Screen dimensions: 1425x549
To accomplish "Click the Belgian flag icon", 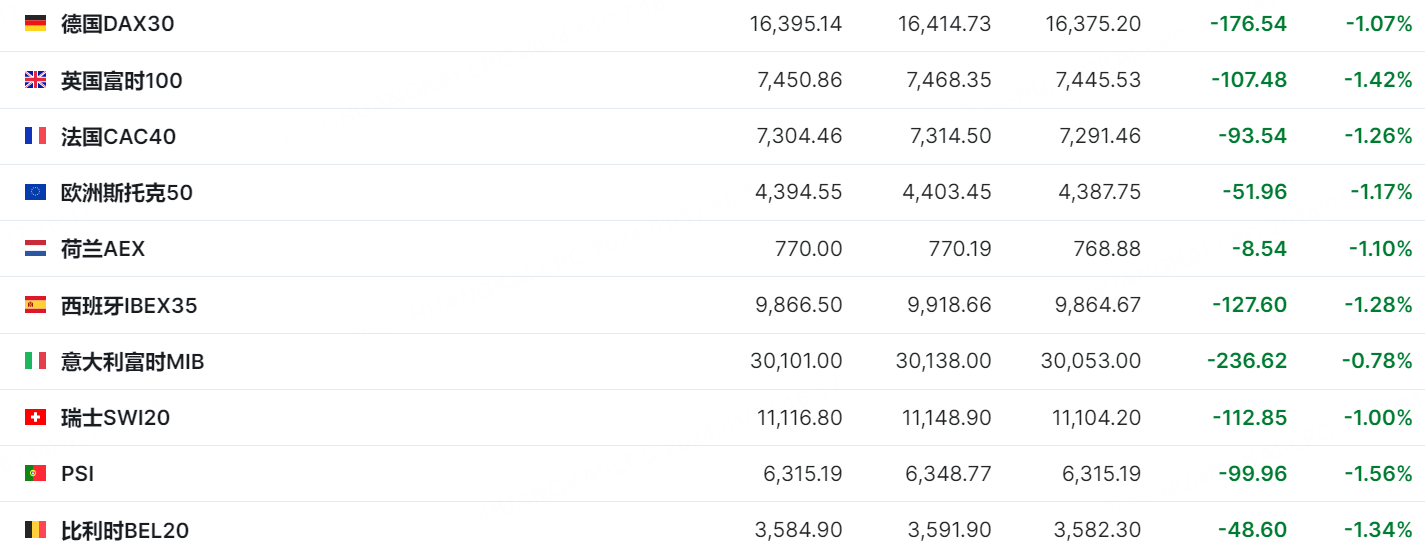I will (x=35, y=530).
